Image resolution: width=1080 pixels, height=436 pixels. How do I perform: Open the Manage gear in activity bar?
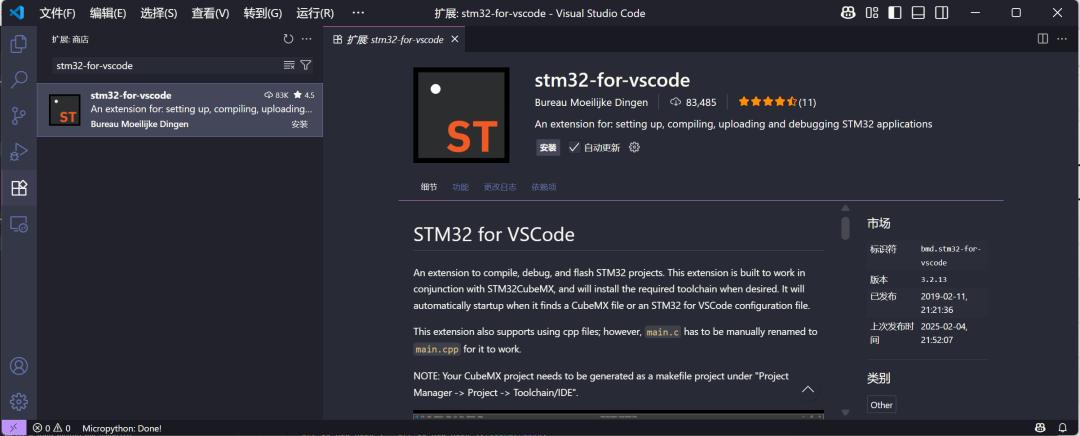(19, 402)
